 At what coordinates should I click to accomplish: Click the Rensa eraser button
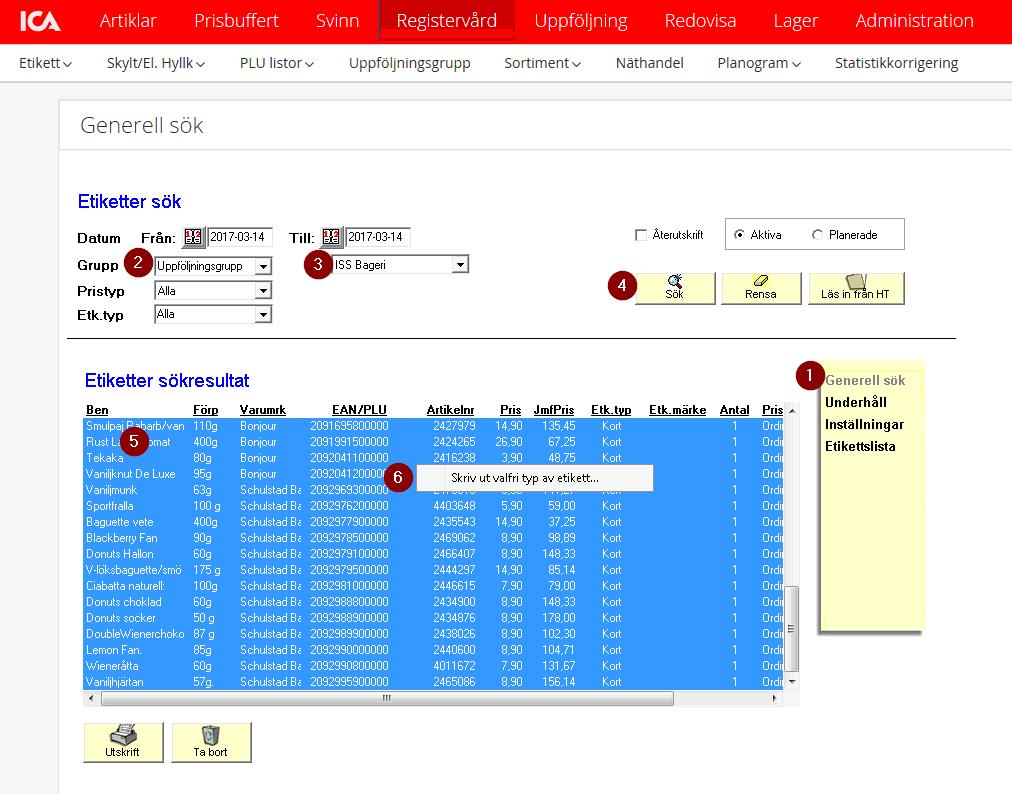point(761,288)
